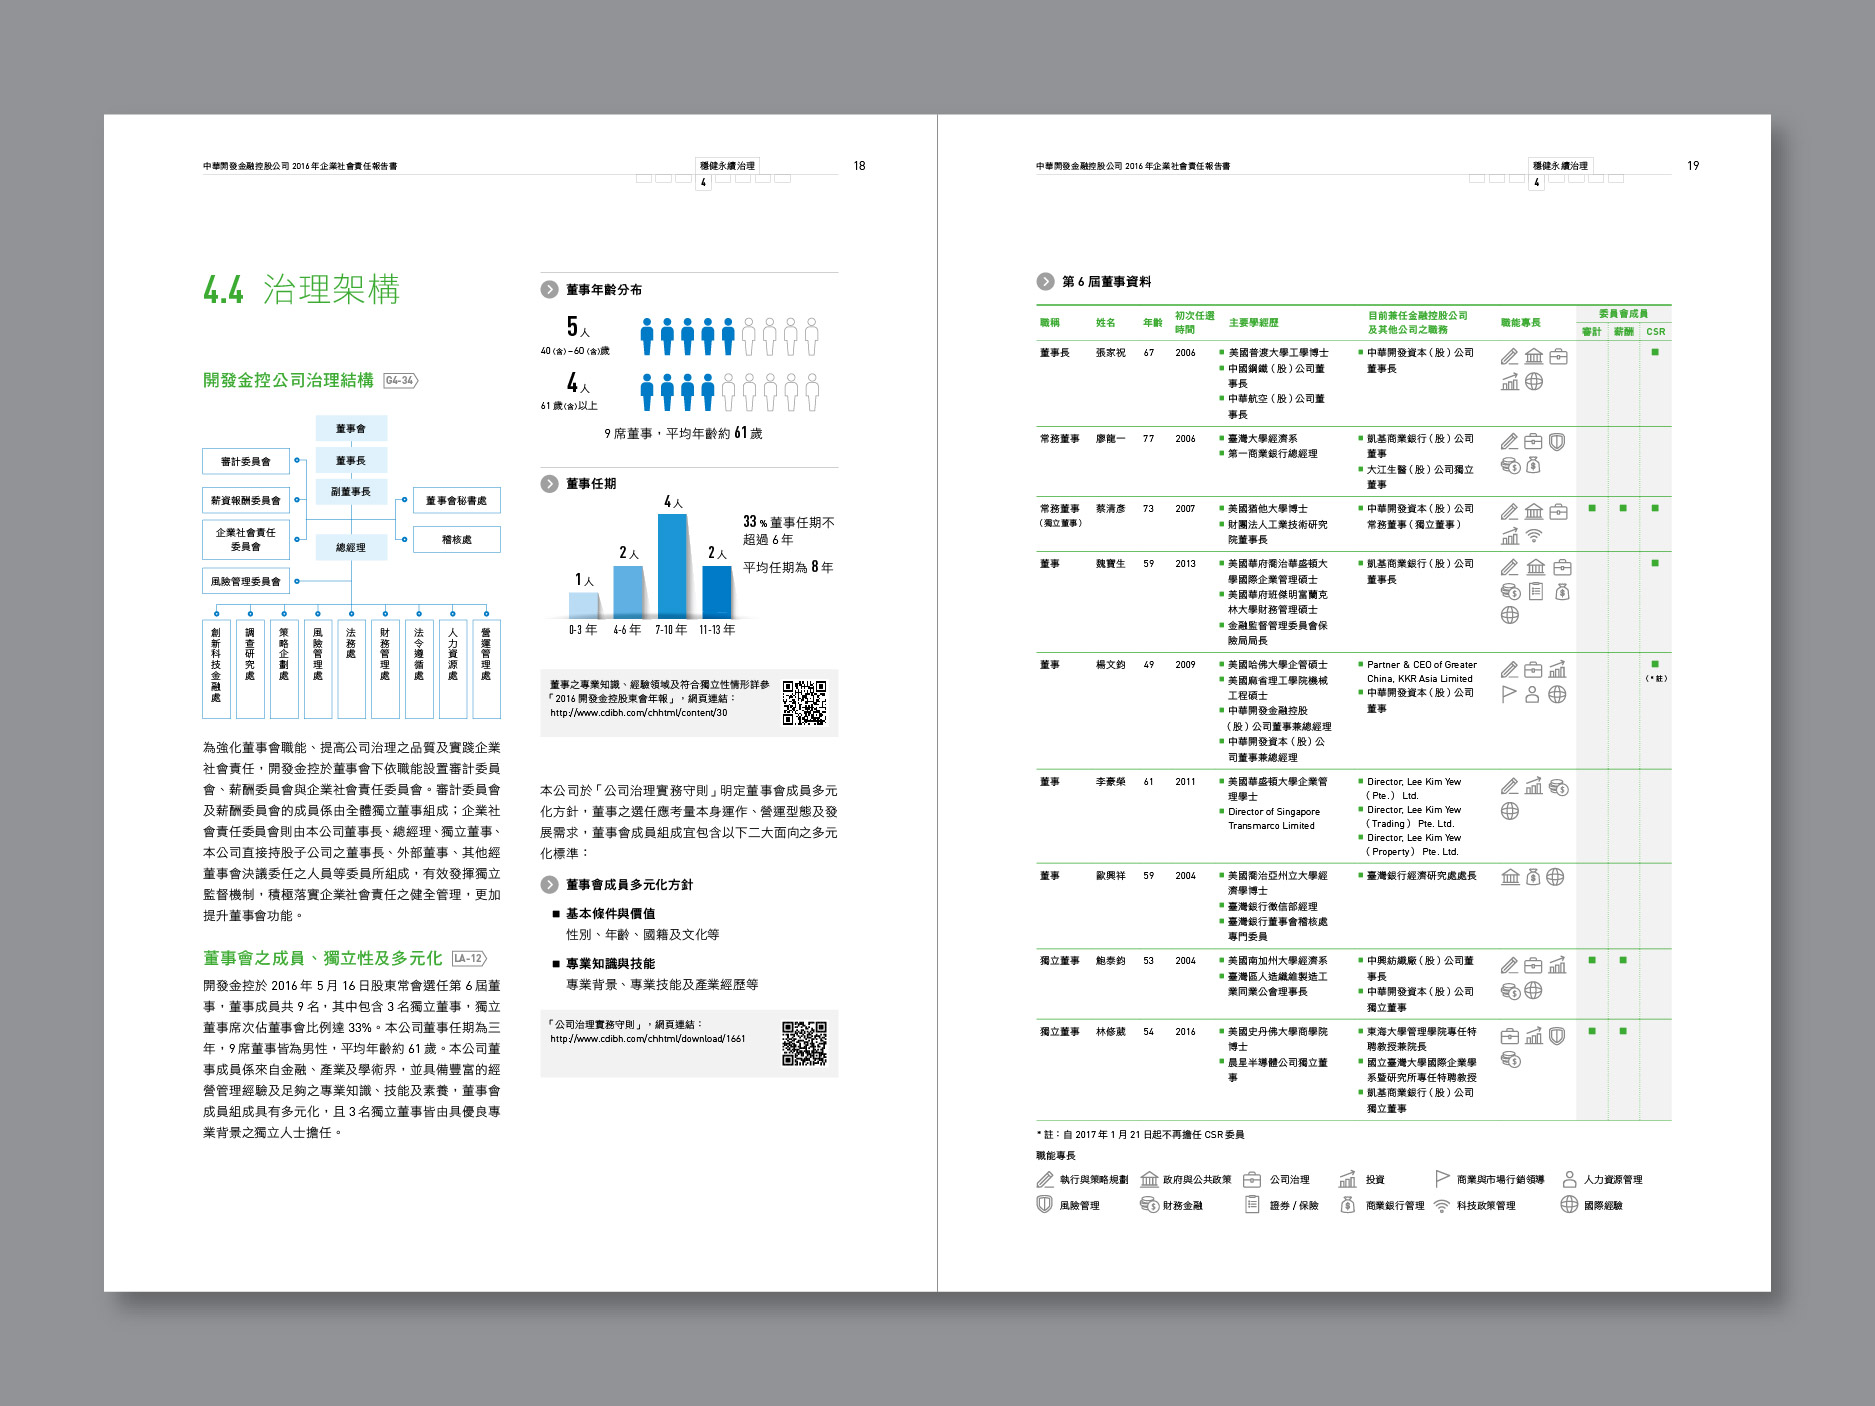
Task: Click the person icon beside 人力資源管理
Action: (x=1570, y=1179)
